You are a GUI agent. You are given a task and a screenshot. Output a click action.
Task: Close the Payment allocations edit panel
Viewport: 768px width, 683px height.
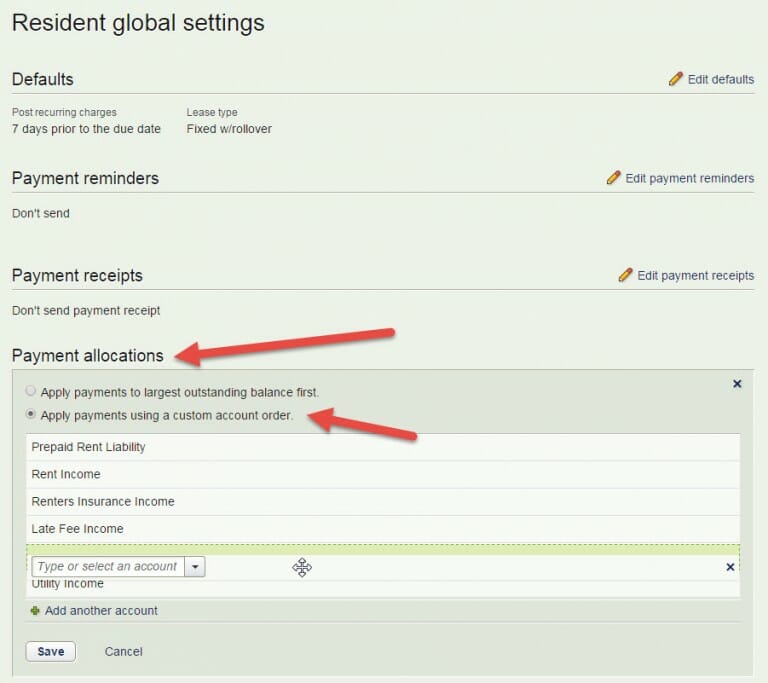[x=737, y=384]
